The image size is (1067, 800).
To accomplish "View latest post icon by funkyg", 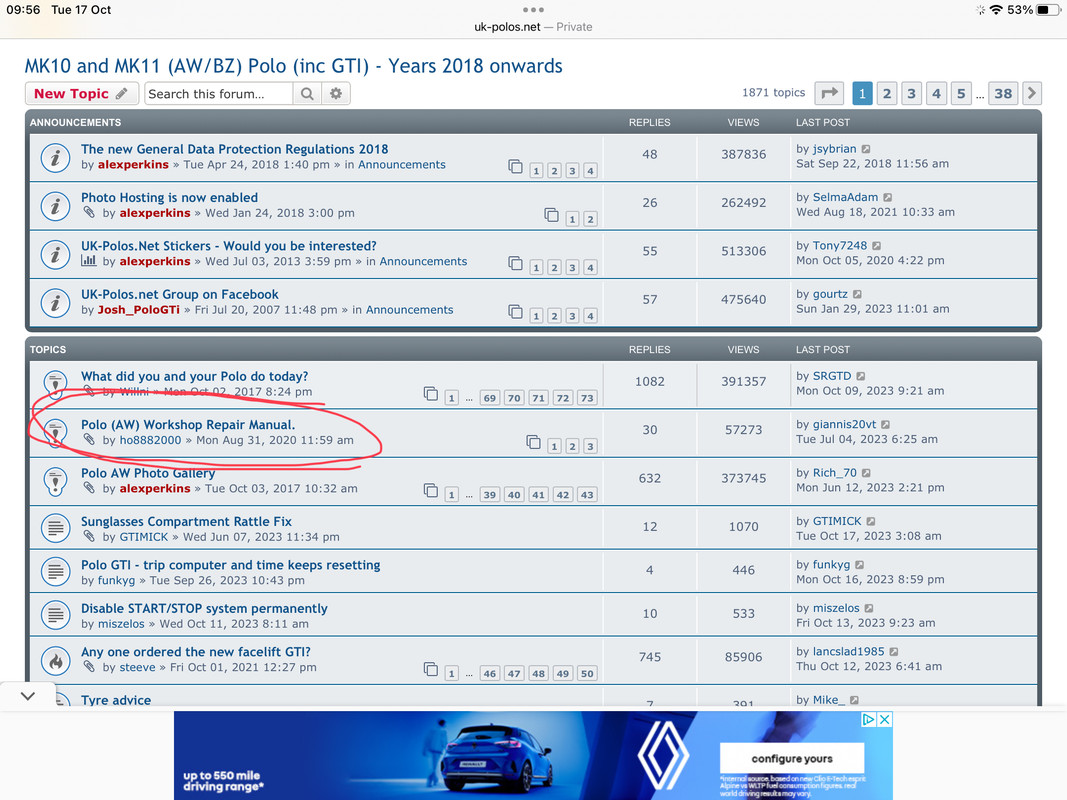I will click(x=859, y=565).
